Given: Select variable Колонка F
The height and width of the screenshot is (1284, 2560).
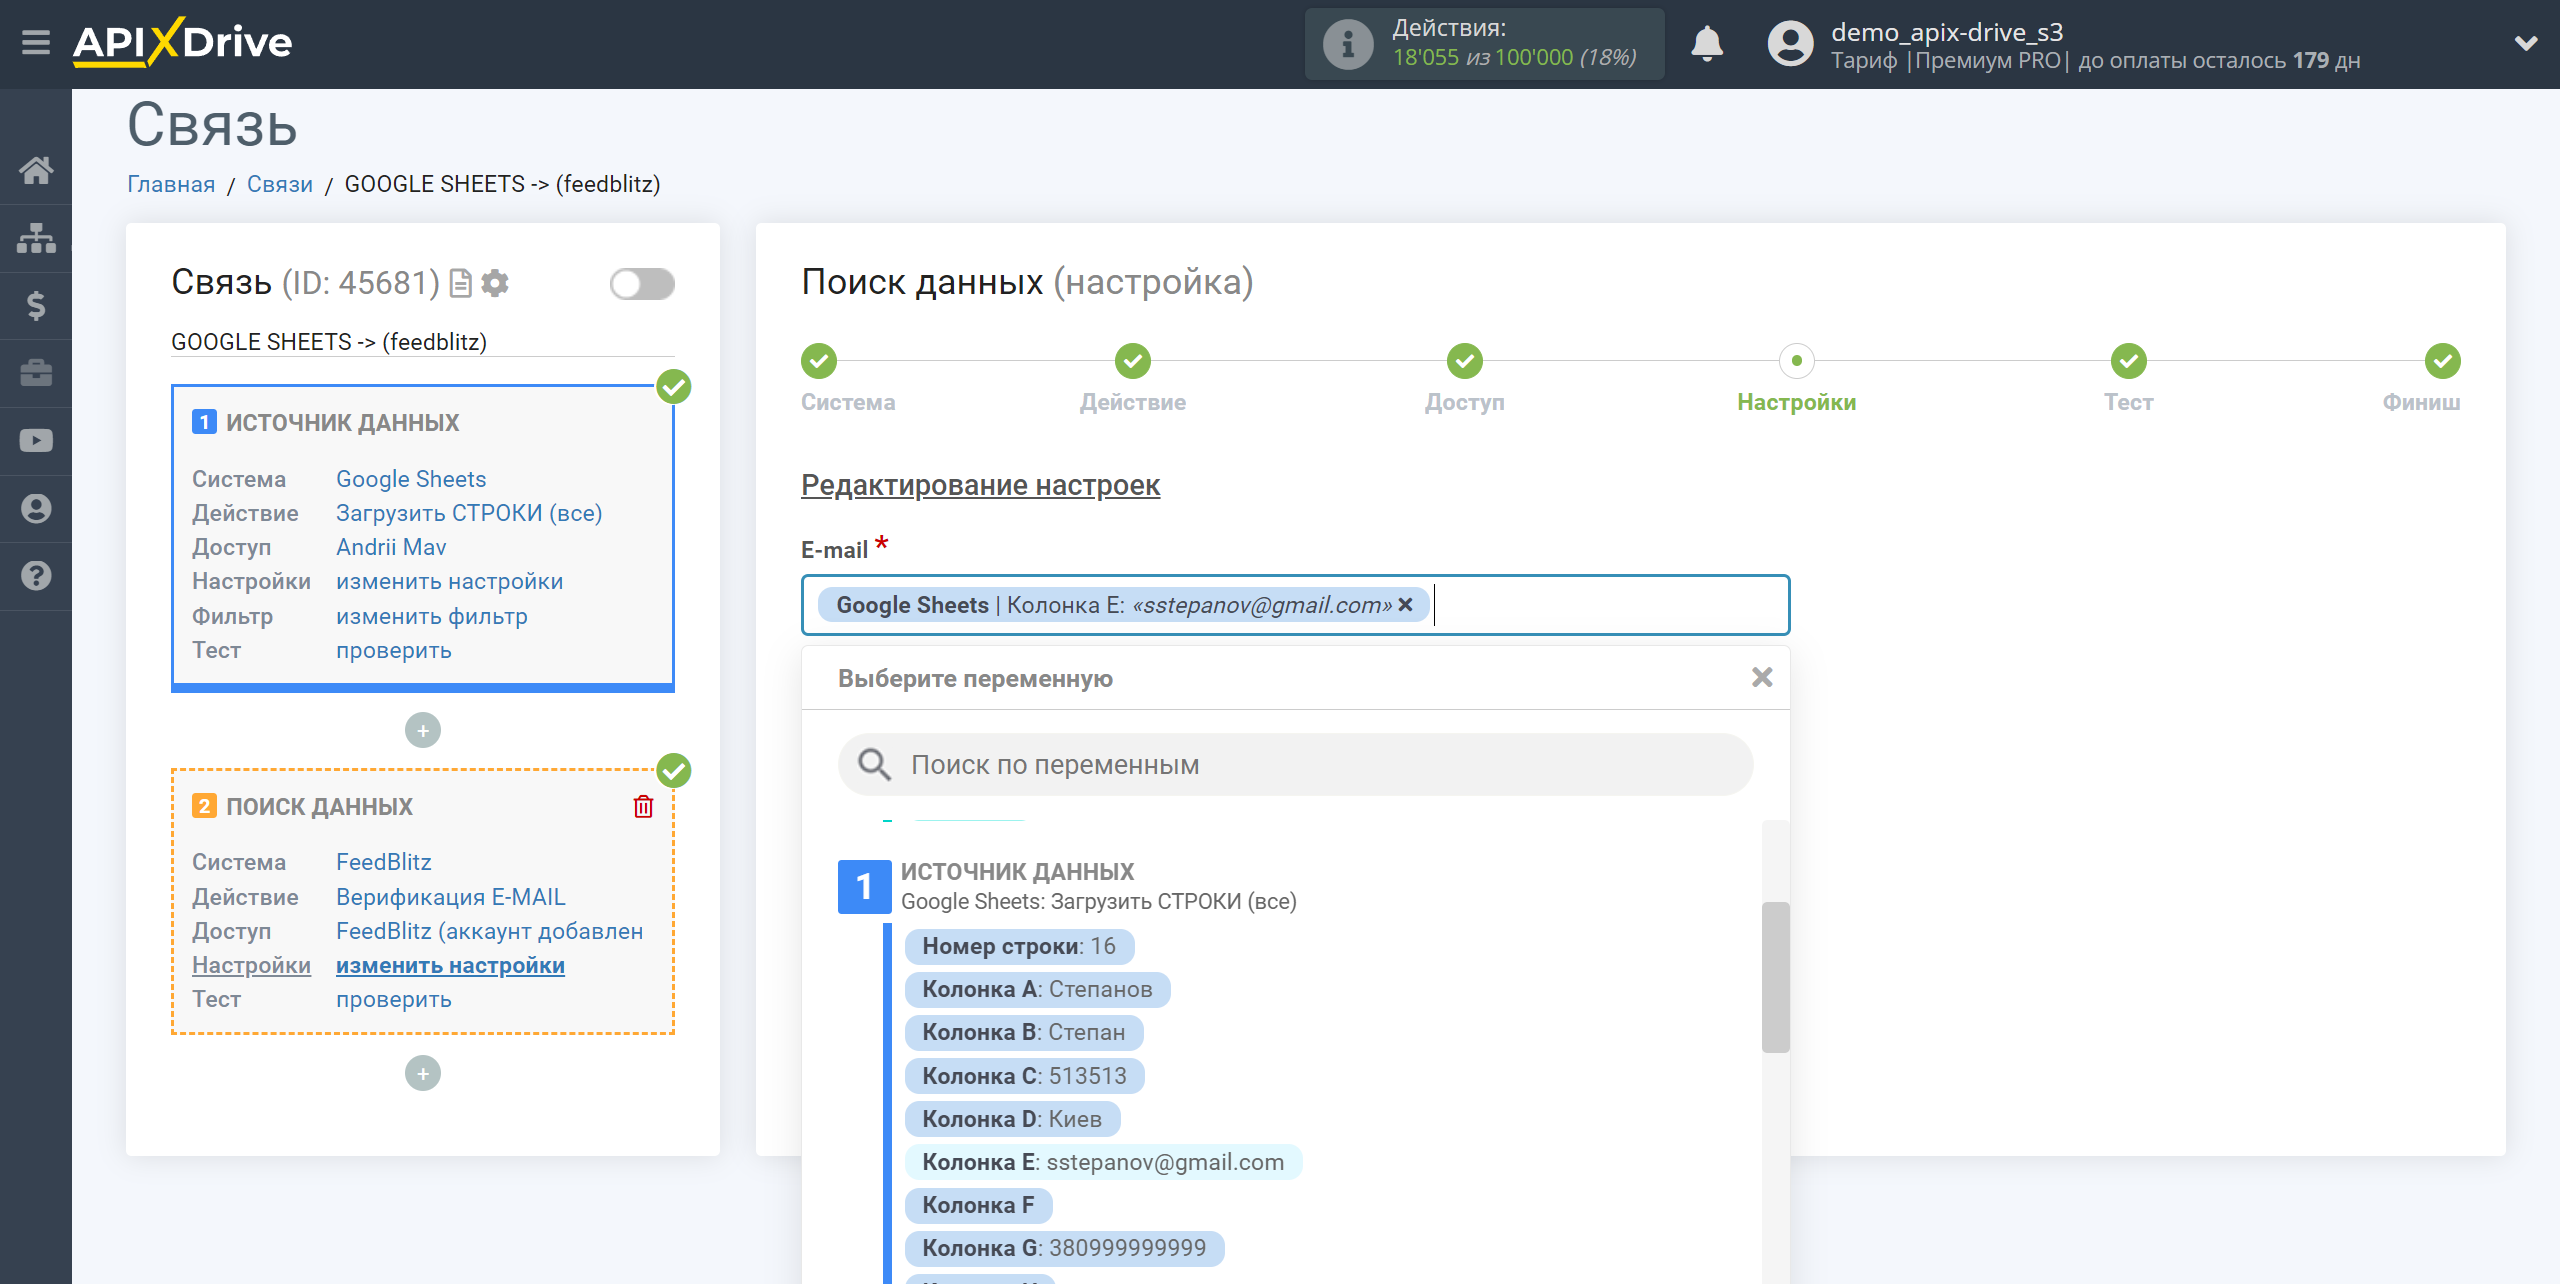Looking at the screenshot, I should tap(978, 1205).
